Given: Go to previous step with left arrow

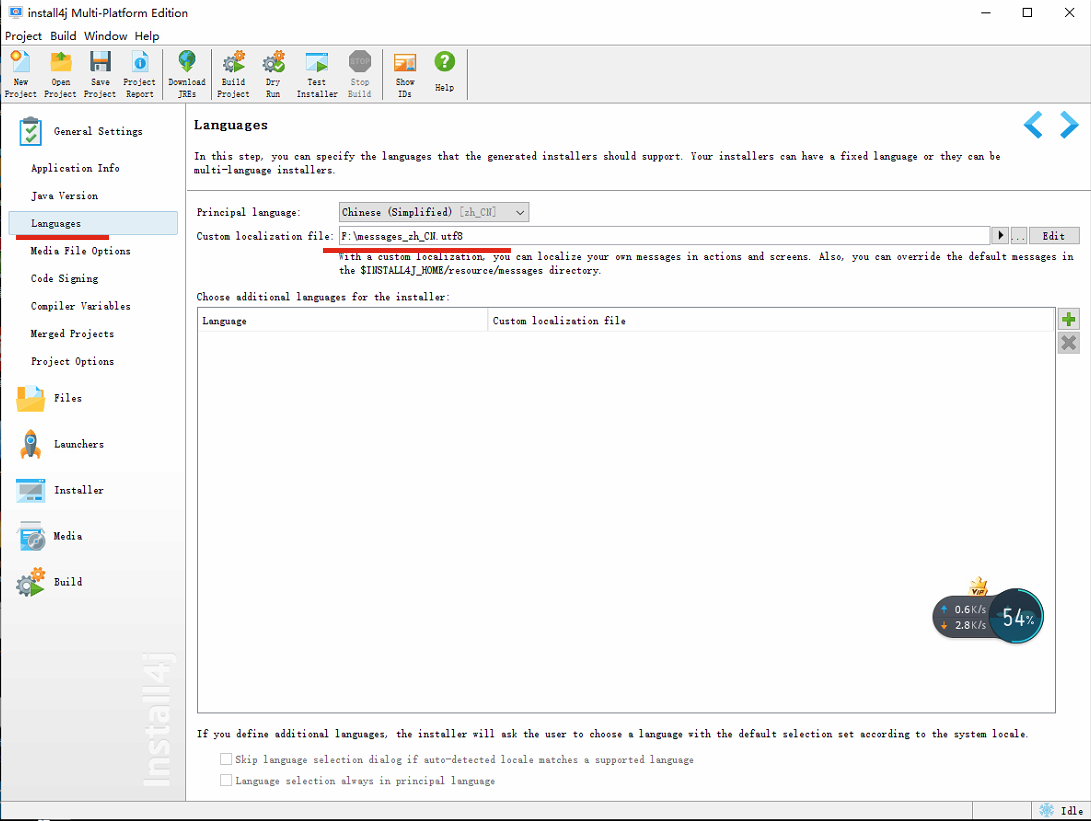Looking at the screenshot, I should [x=1033, y=125].
